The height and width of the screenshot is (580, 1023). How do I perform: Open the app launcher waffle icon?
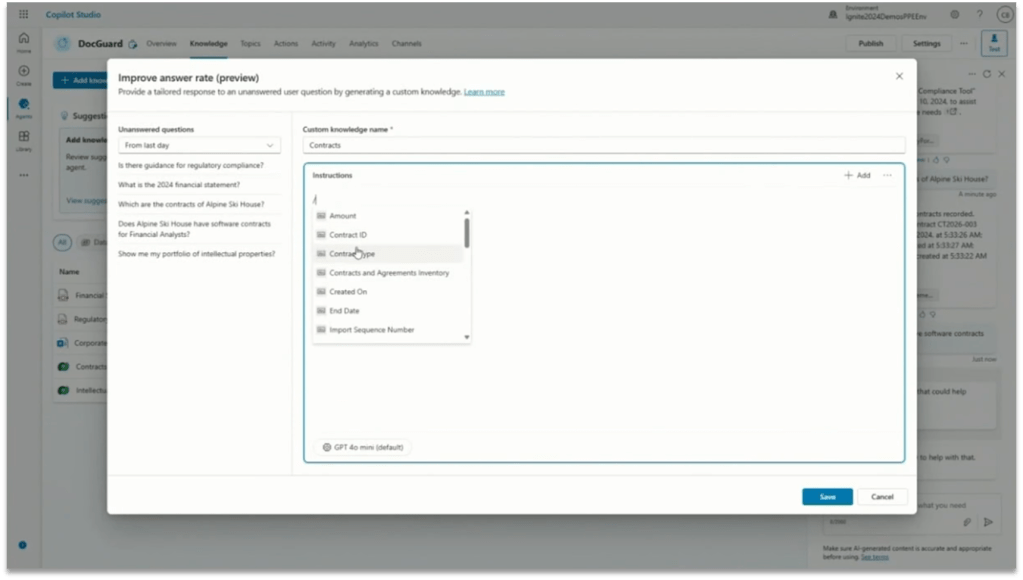[x=23, y=14]
